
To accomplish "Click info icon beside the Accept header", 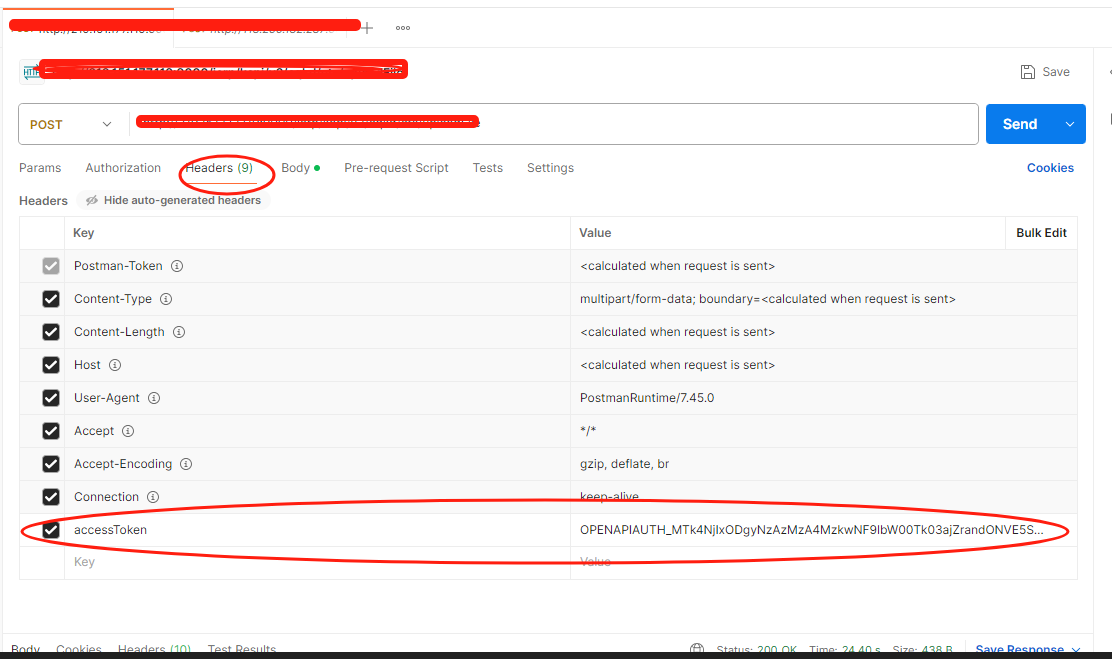I will coord(128,431).
